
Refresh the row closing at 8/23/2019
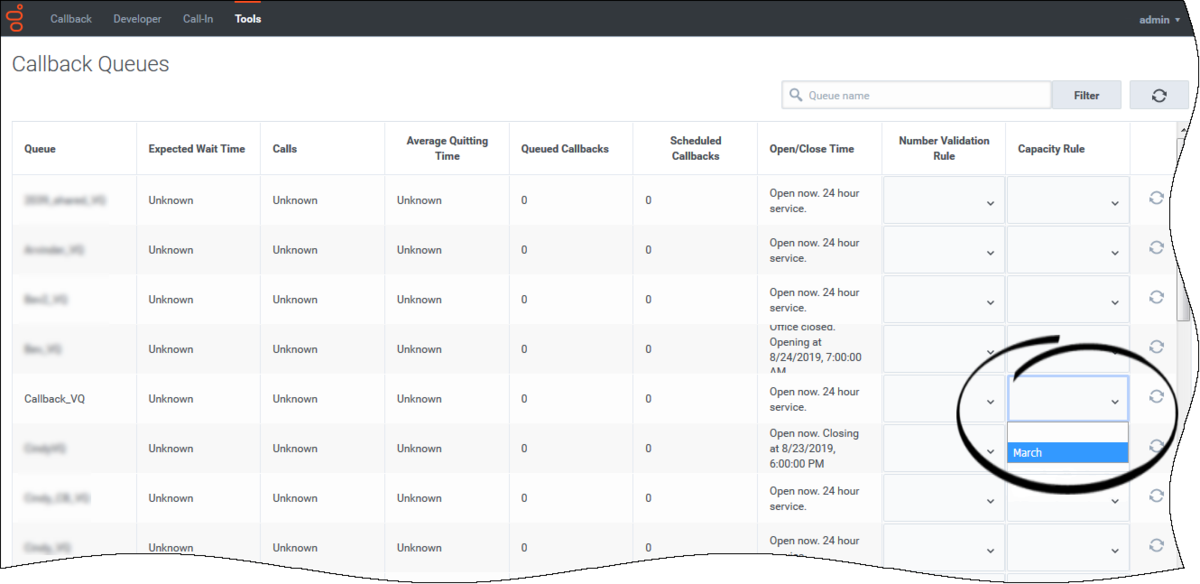coord(1156,446)
